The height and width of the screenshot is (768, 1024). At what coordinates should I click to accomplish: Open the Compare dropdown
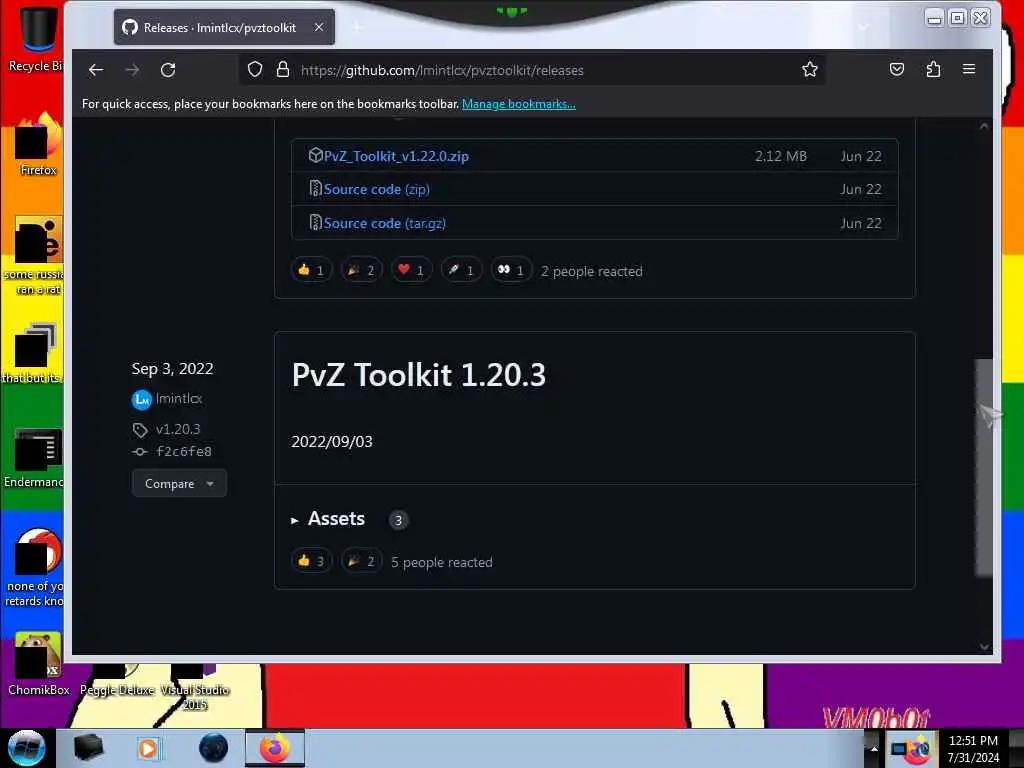[179, 483]
